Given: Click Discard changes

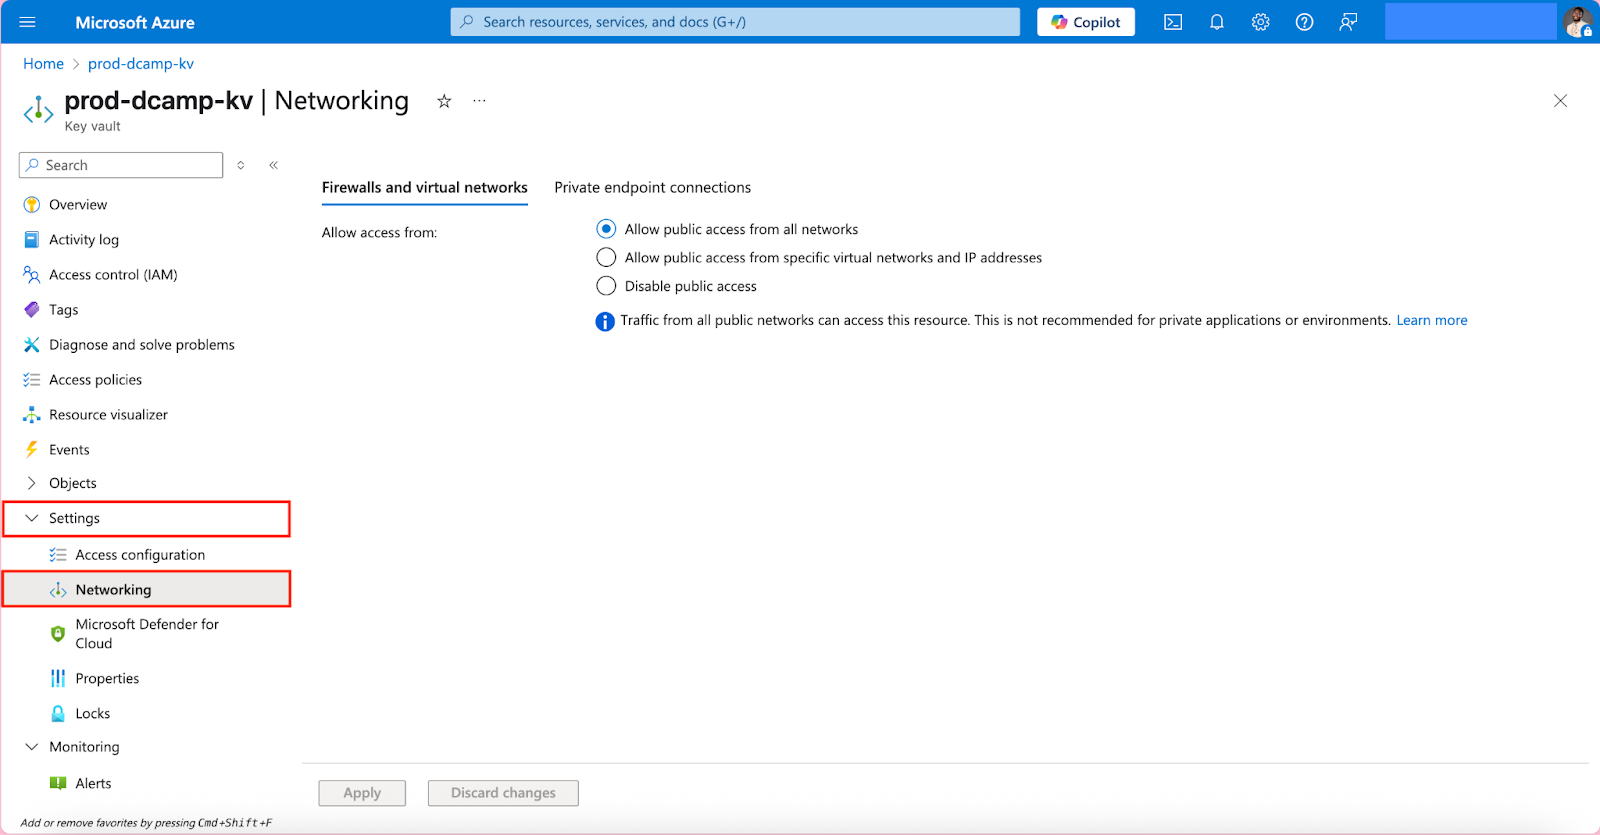Looking at the screenshot, I should click(503, 793).
